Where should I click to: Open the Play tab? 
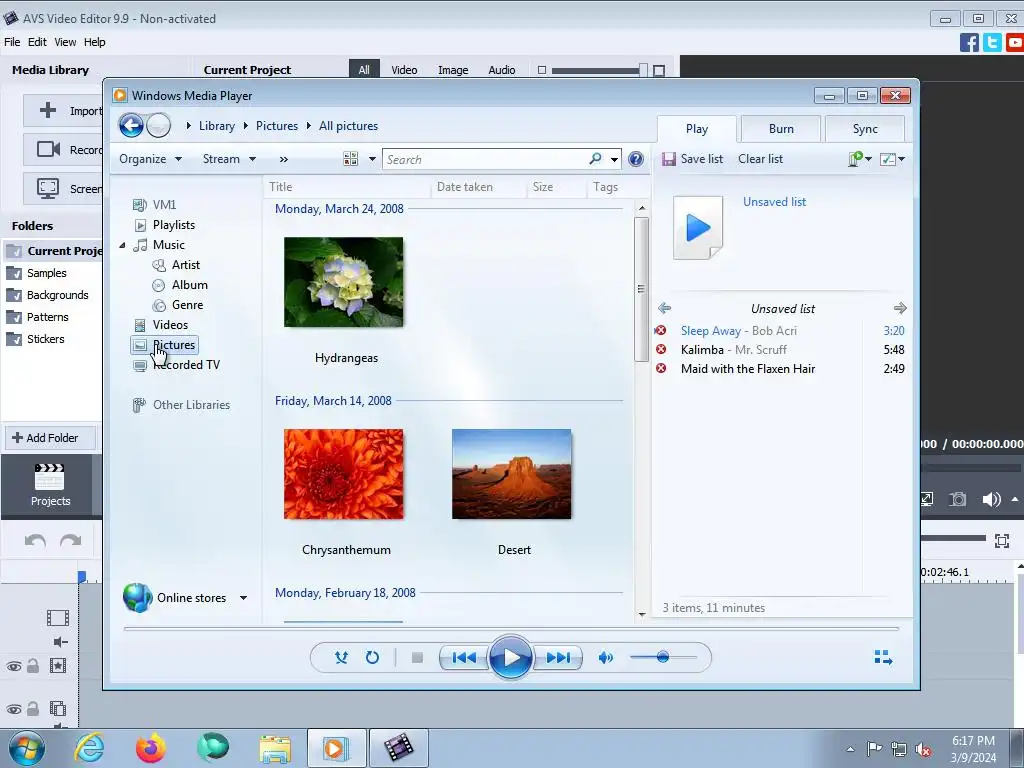[x=697, y=129]
